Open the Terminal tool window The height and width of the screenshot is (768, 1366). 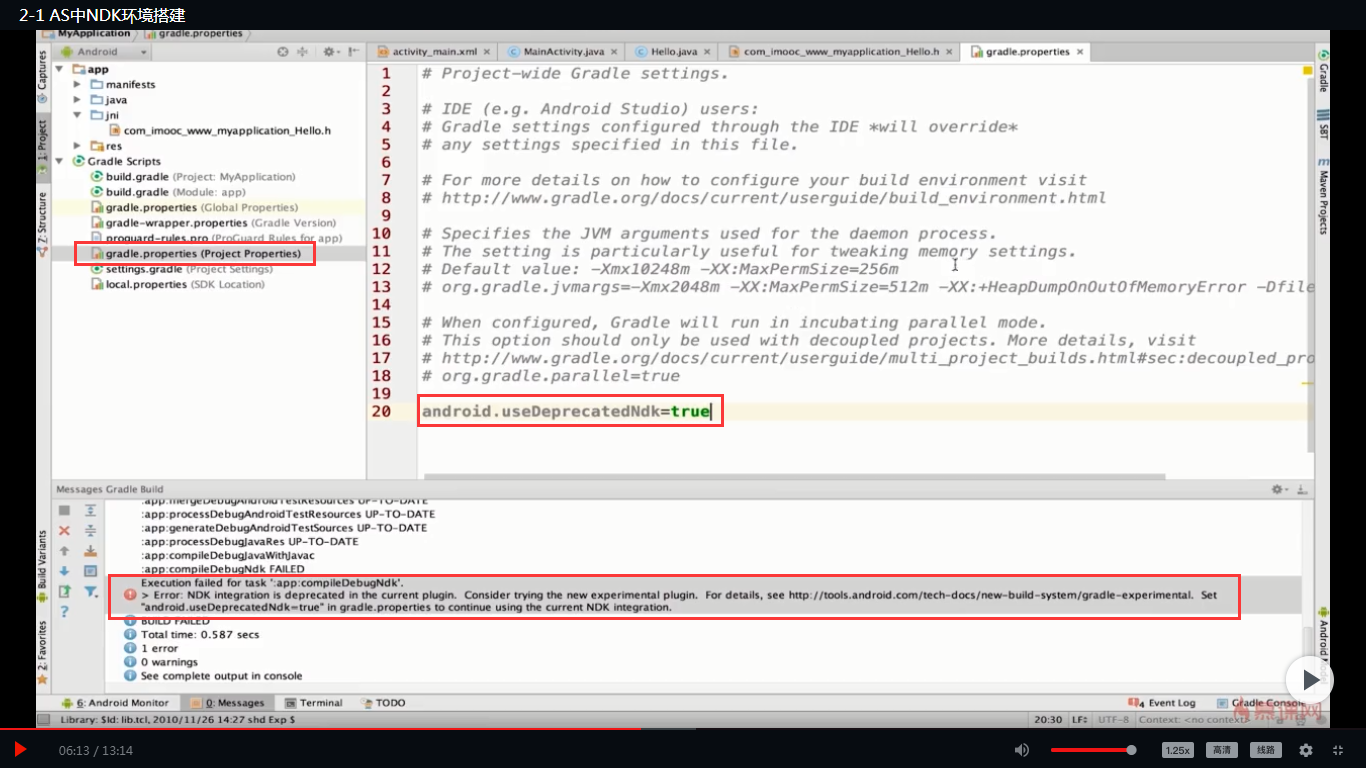point(313,703)
